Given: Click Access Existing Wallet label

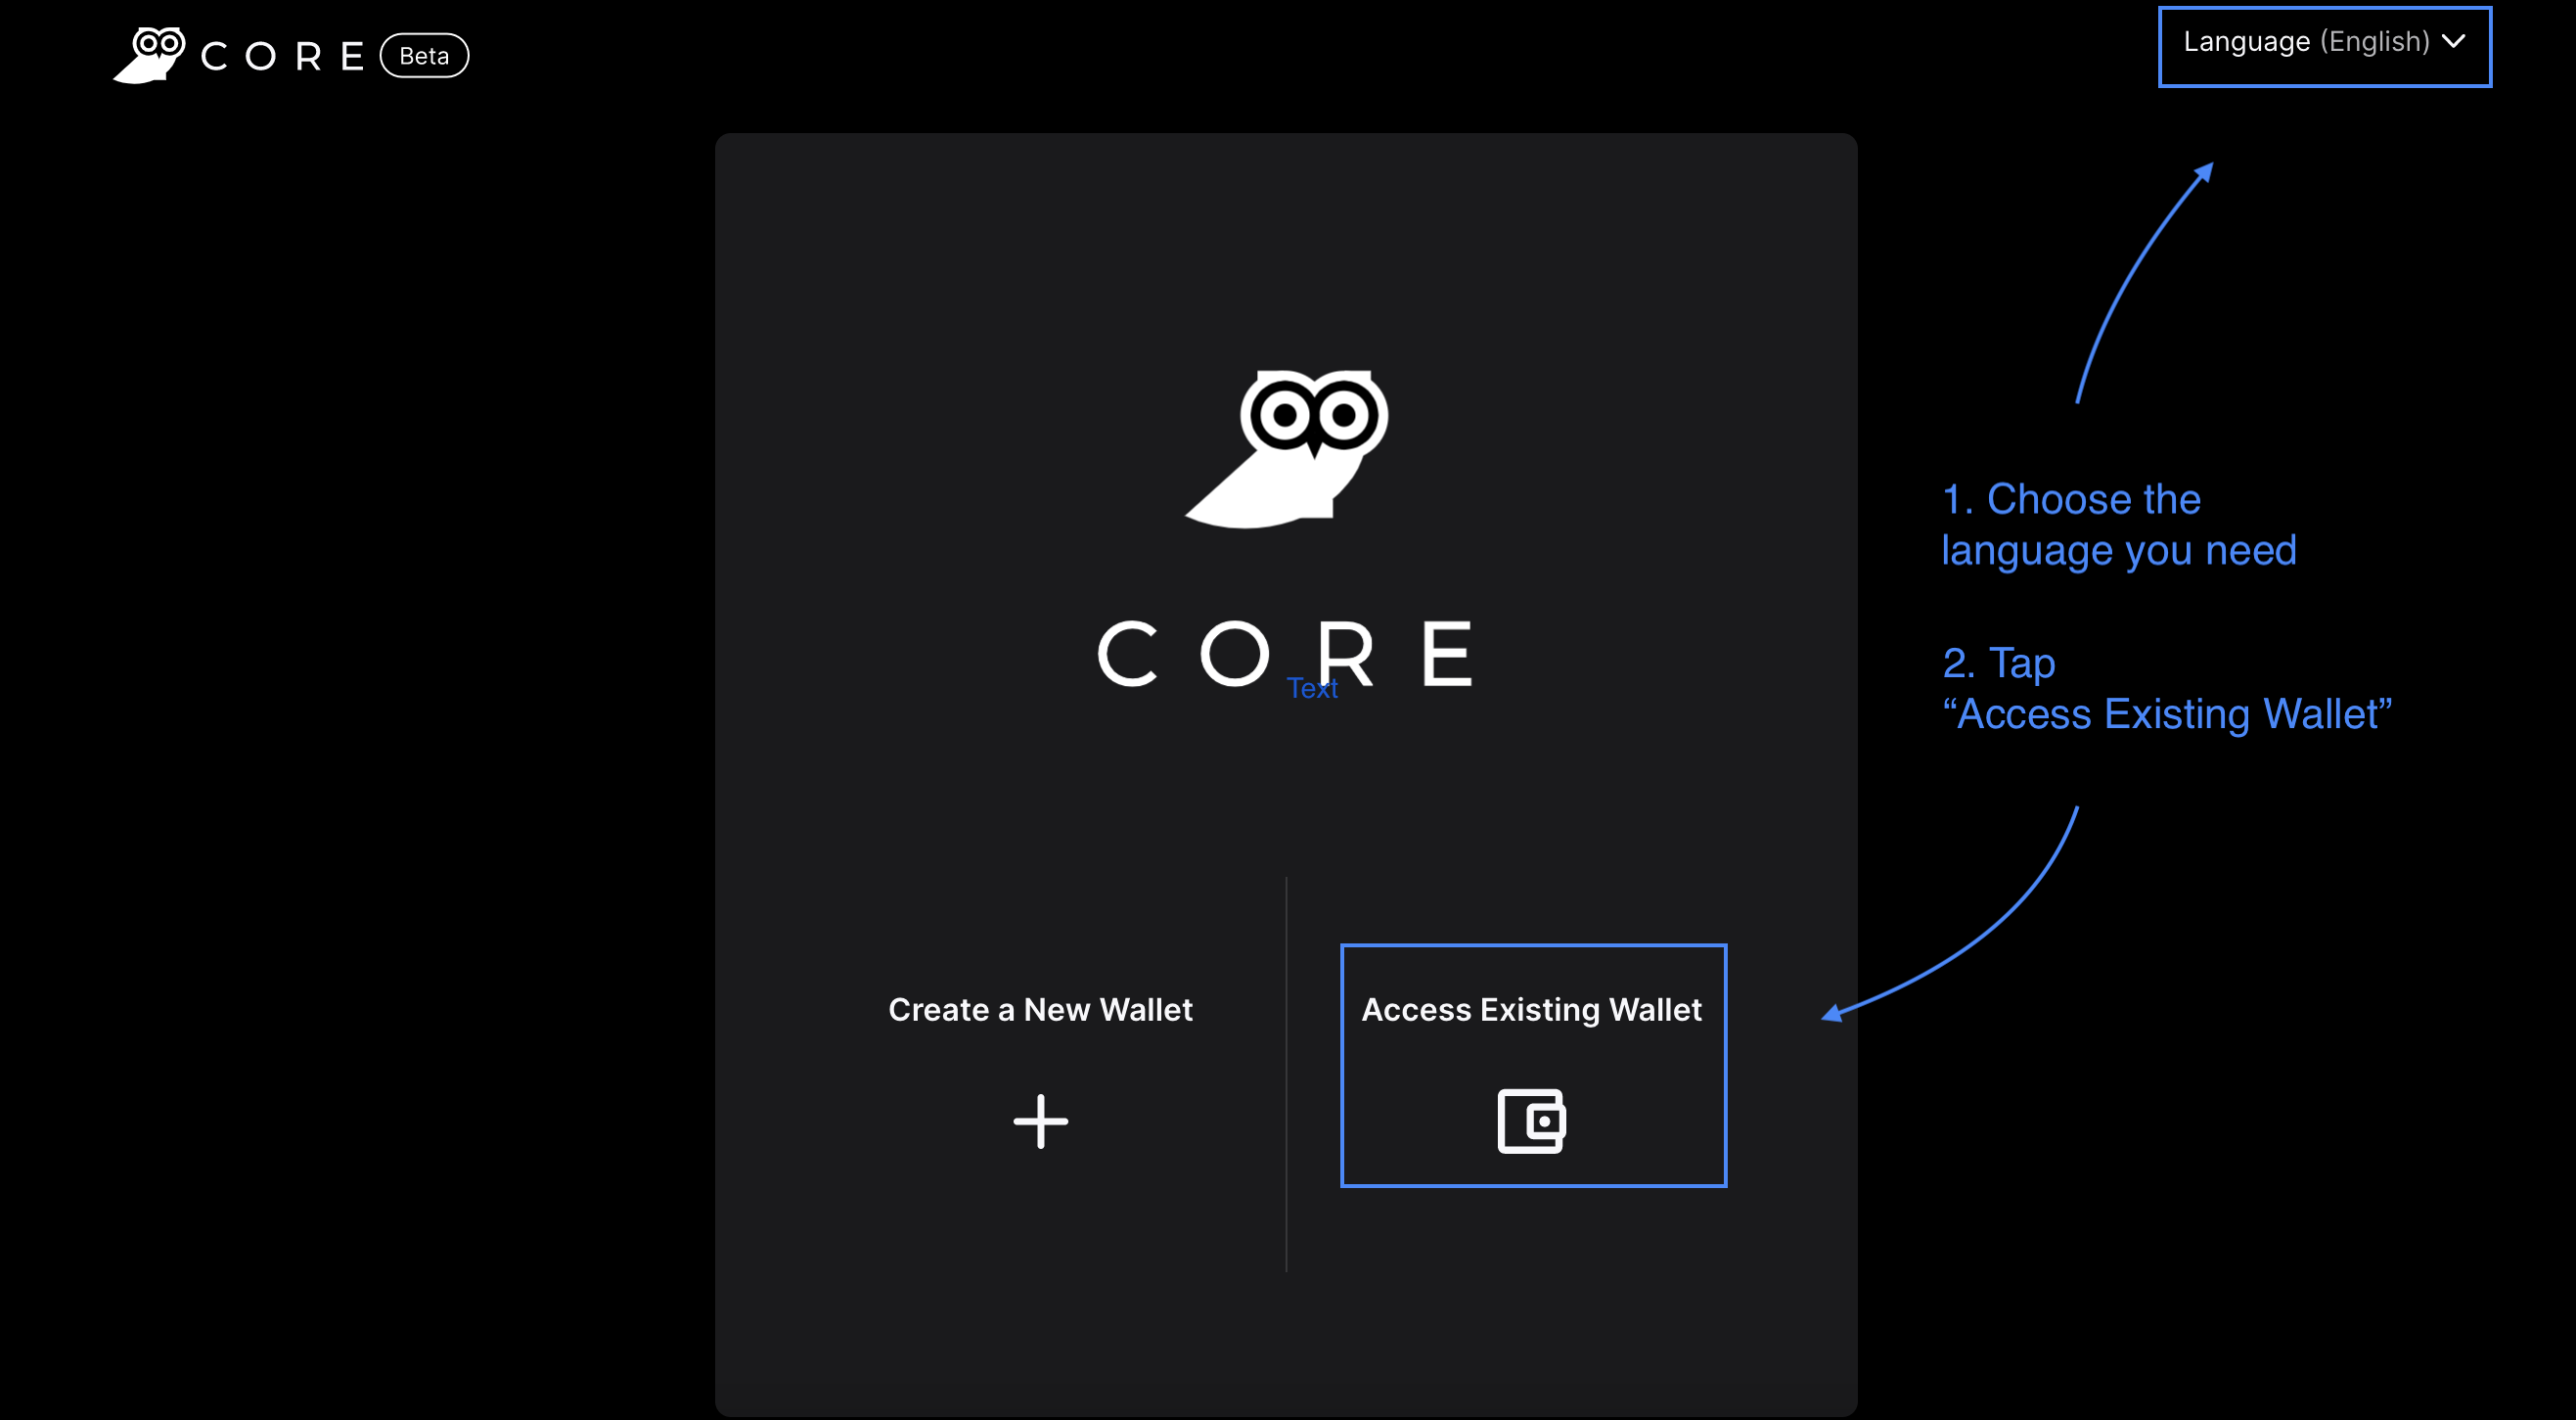Looking at the screenshot, I should [1531, 1009].
